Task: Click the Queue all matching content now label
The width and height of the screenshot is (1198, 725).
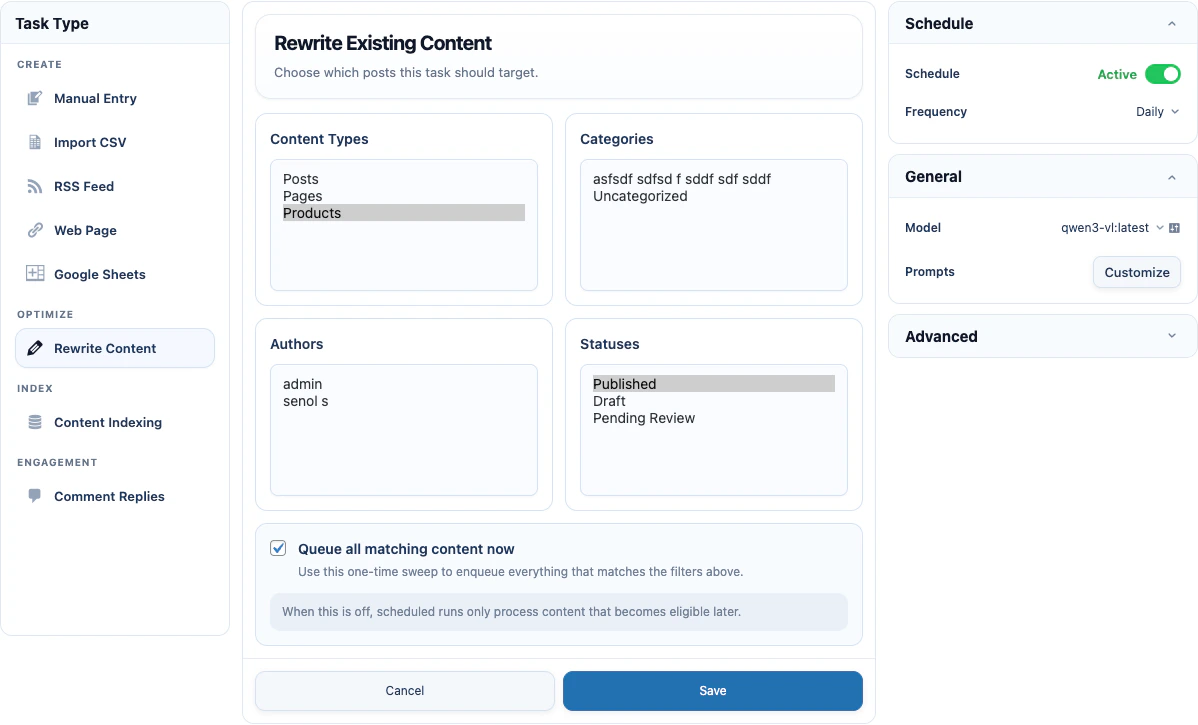Action: tap(406, 549)
